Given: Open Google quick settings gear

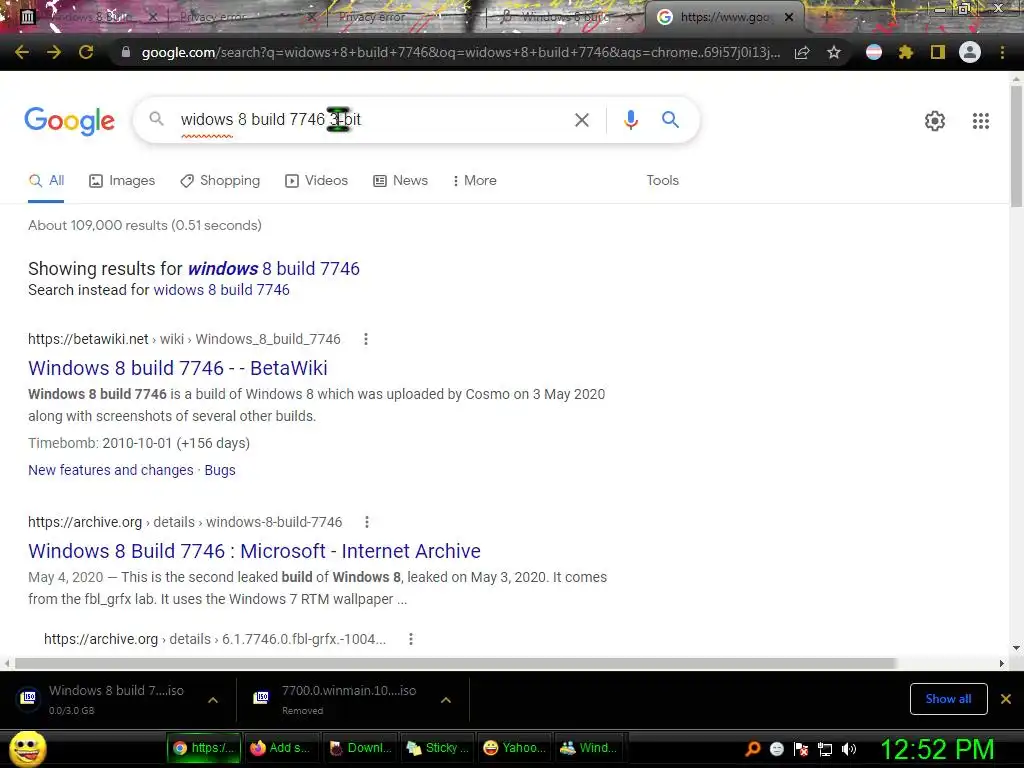Looking at the screenshot, I should [x=935, y=121].
